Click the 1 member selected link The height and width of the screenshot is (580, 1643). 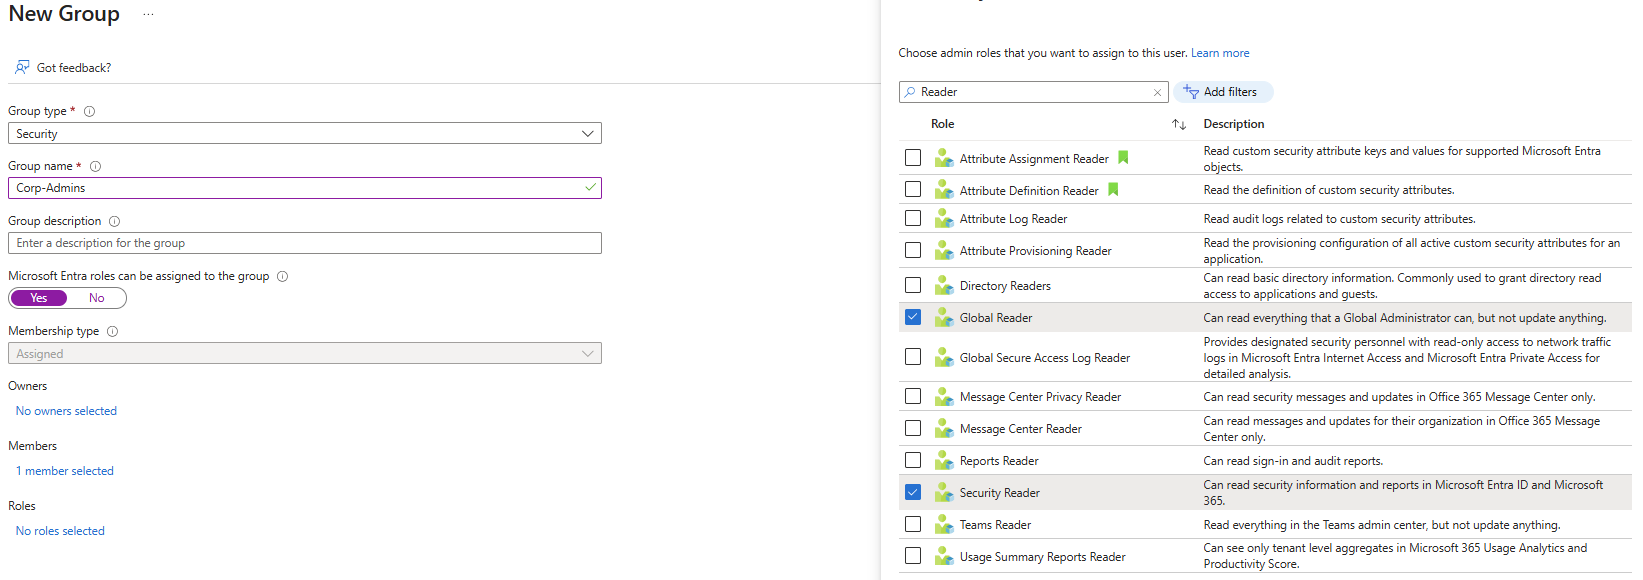[65, 471]
